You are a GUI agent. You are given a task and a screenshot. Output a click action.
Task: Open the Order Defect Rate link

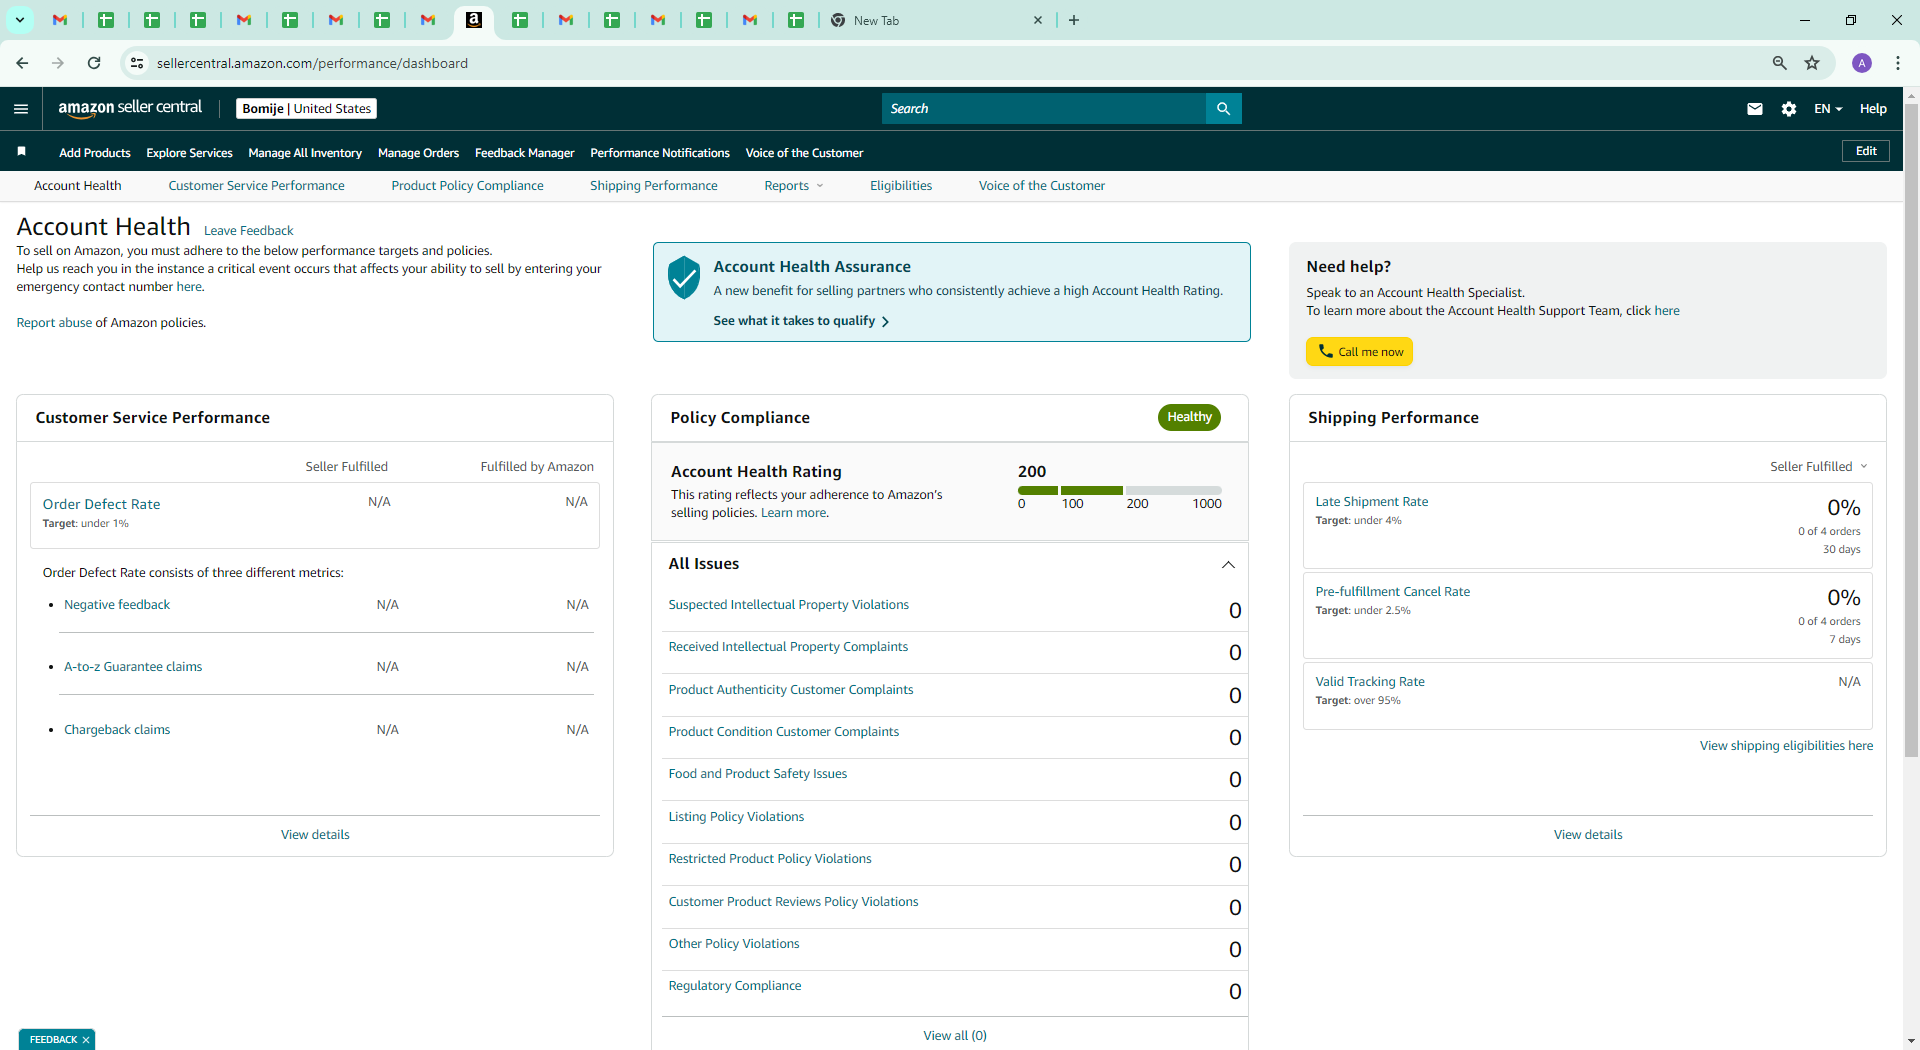101,505
